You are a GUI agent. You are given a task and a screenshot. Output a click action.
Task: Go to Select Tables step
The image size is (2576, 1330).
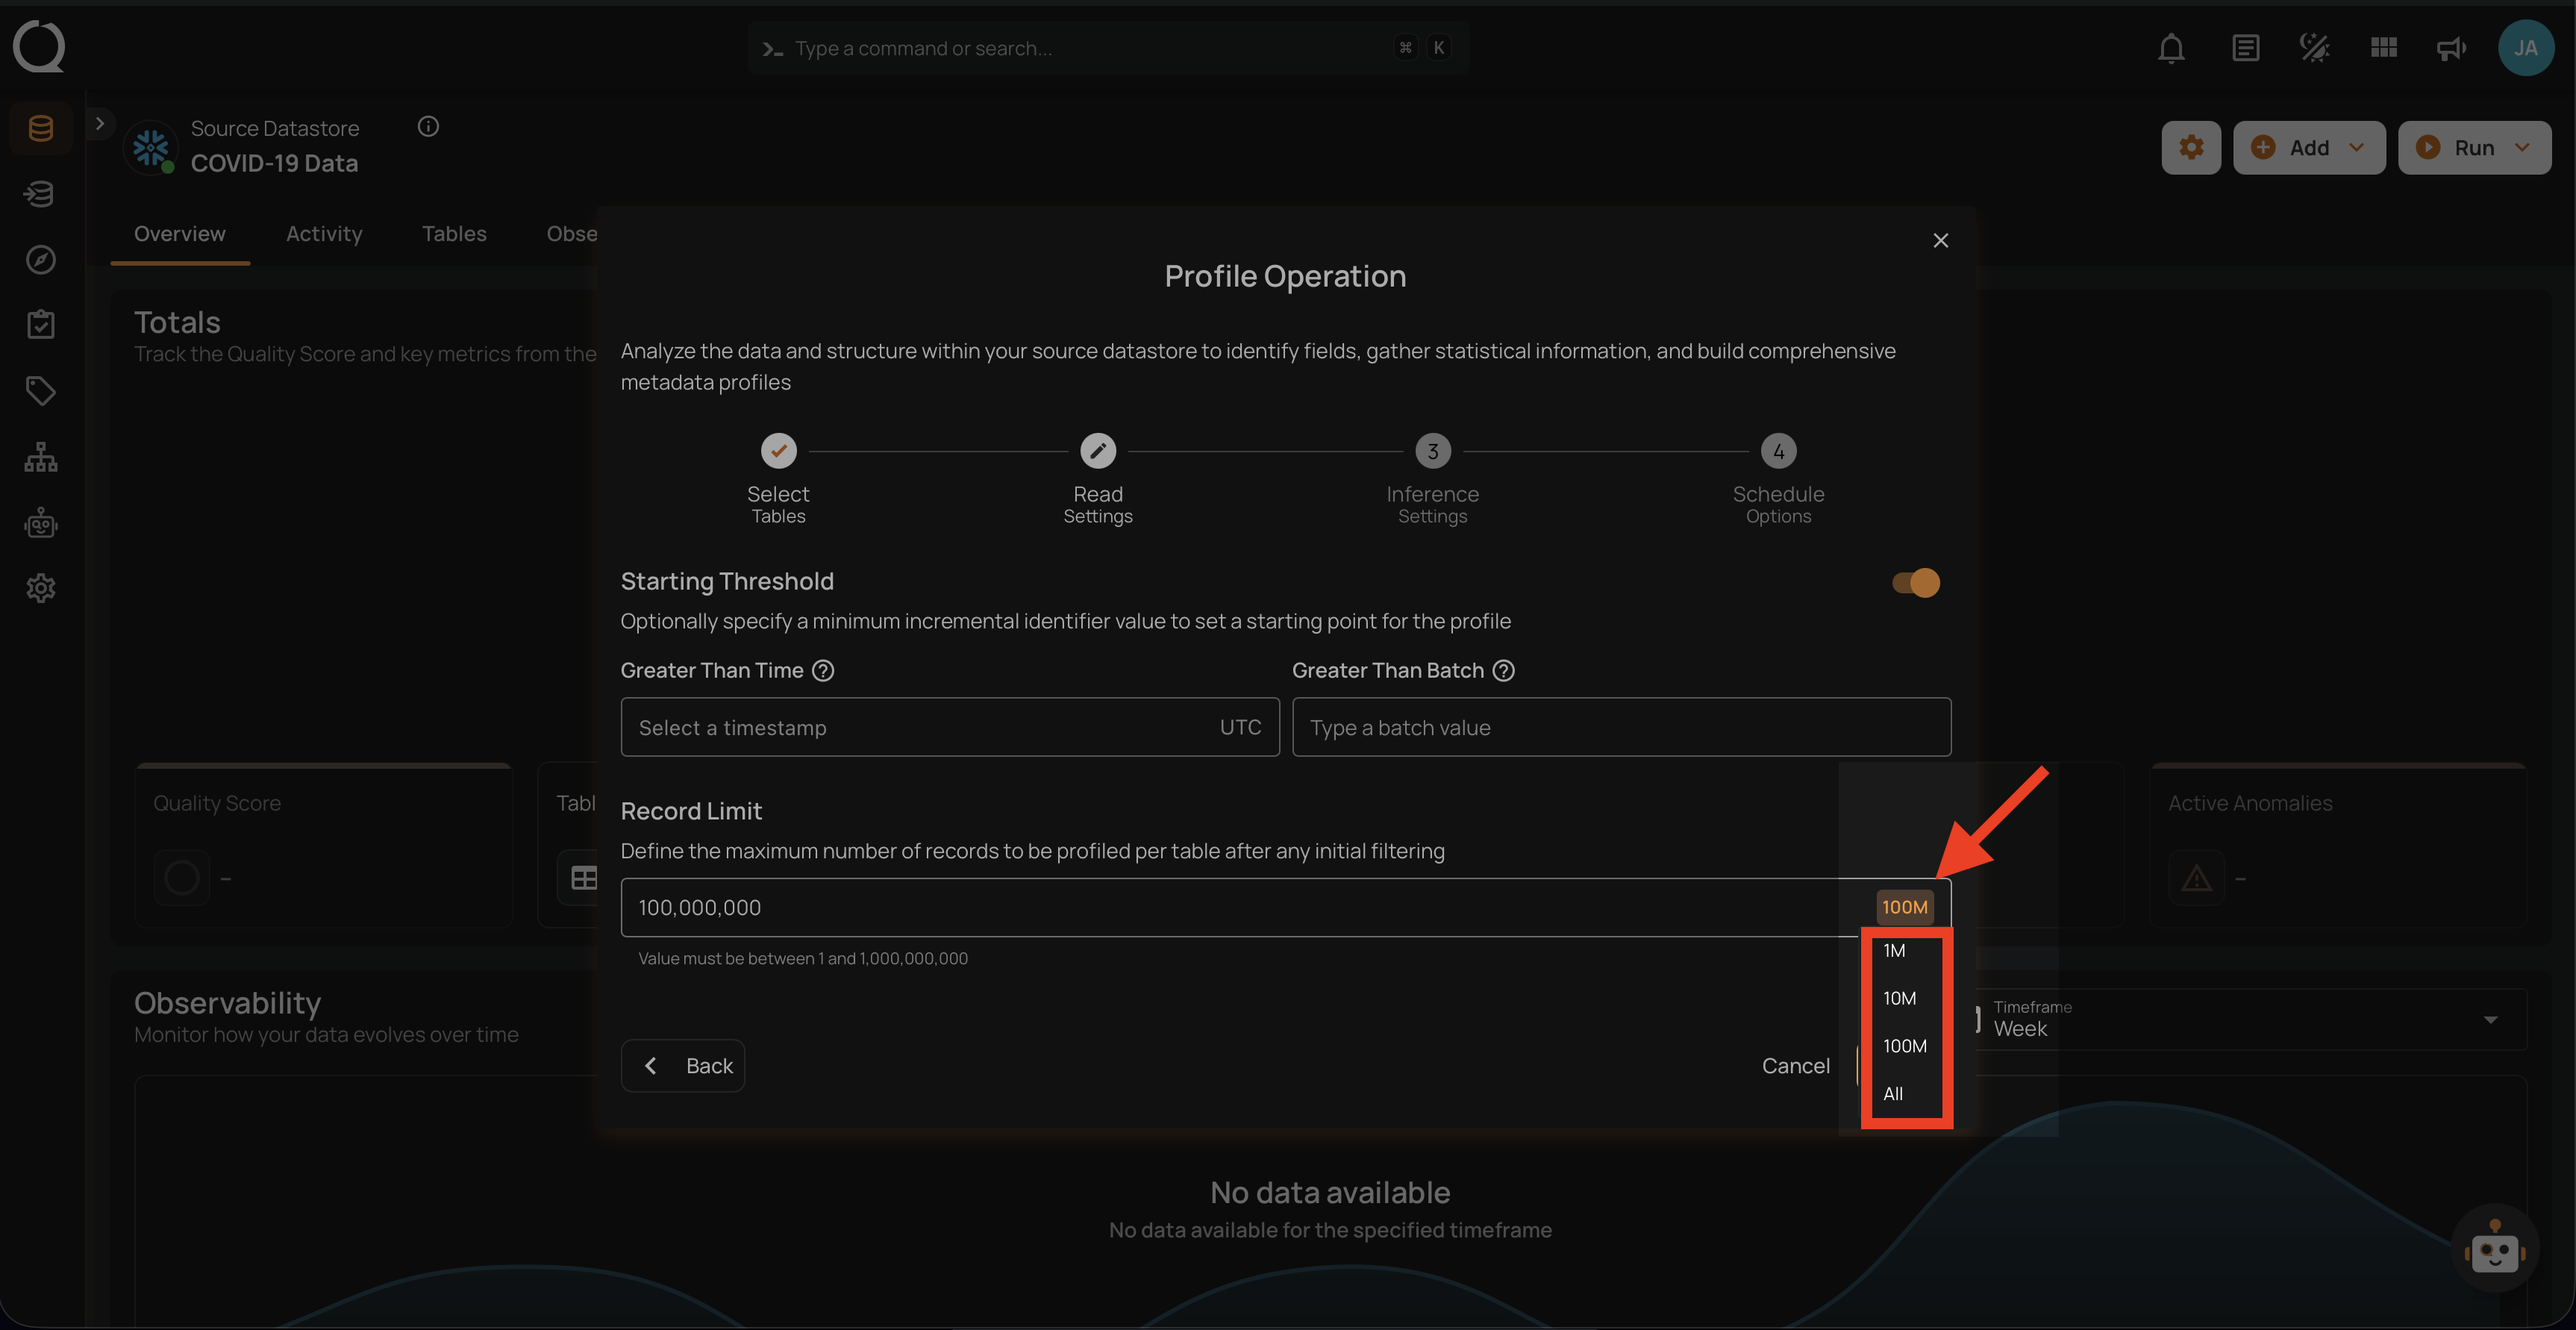tap(778, 452)
